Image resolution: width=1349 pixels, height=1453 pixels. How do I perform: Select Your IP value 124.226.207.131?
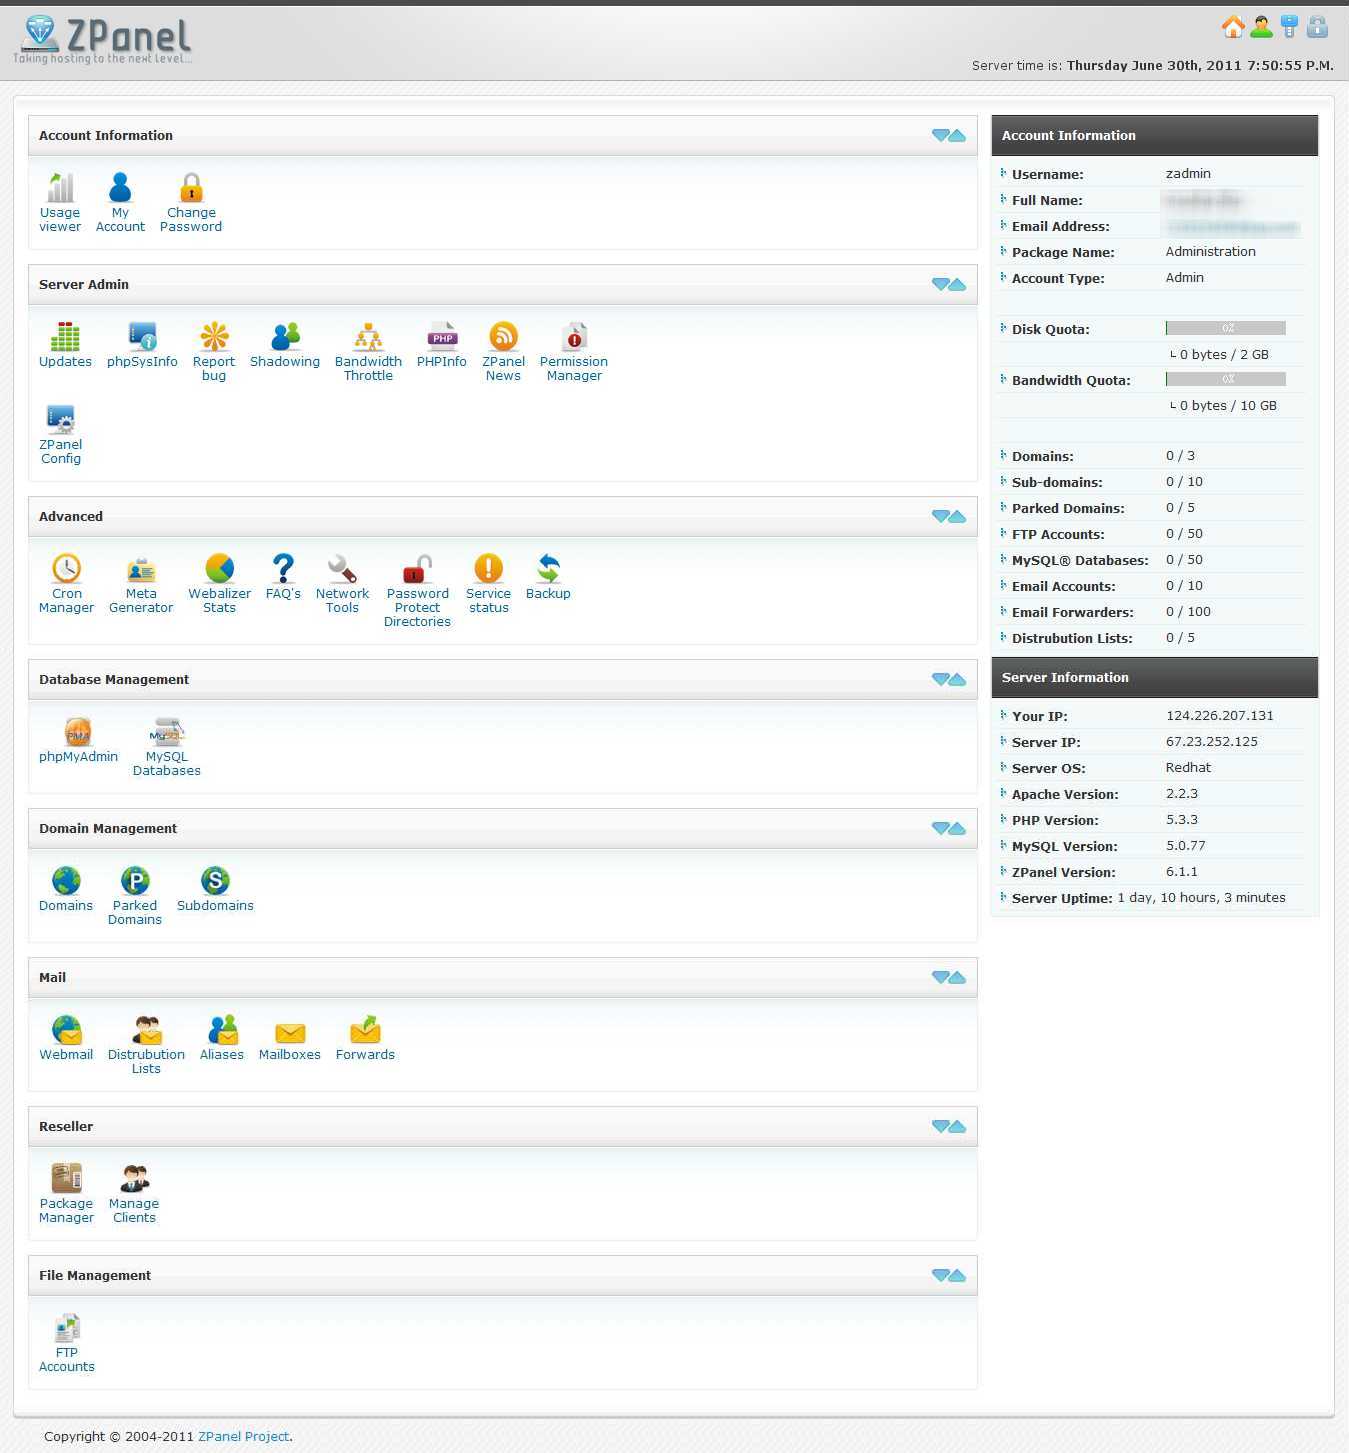pyautogui.click(x=1220, y=715)
